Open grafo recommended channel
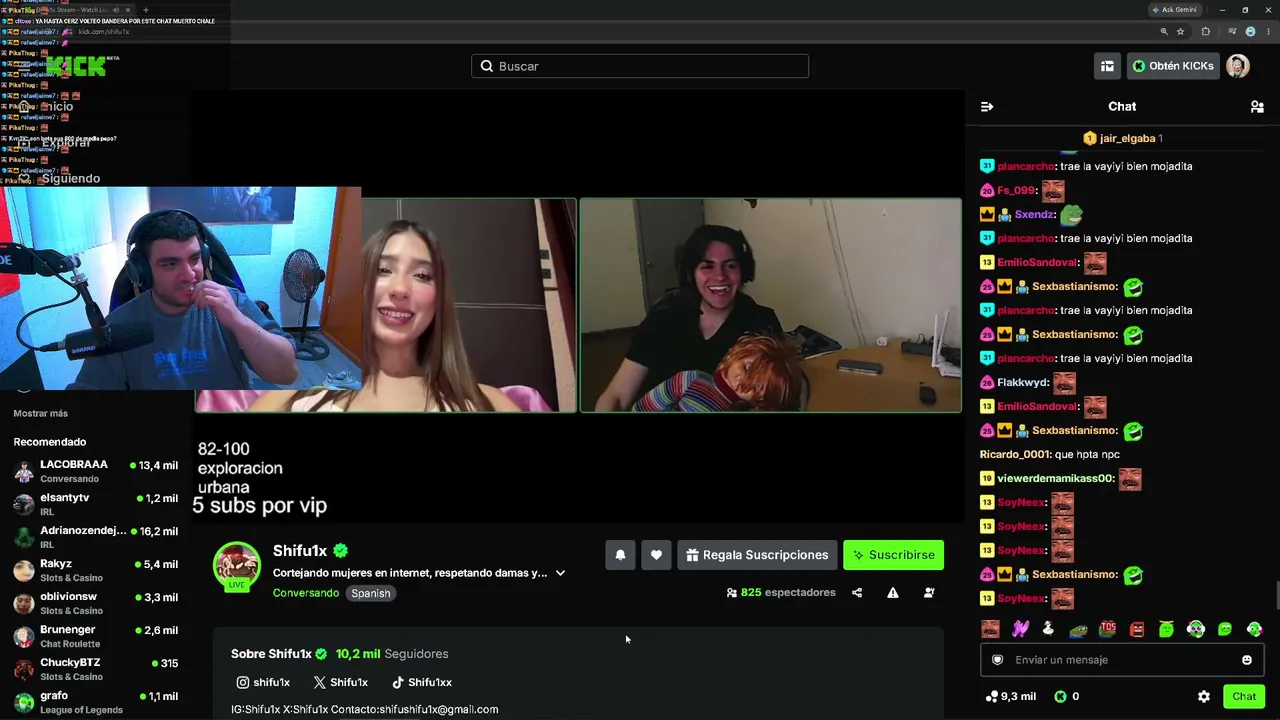Viewport: 1280px width, 720px height. 96,702
